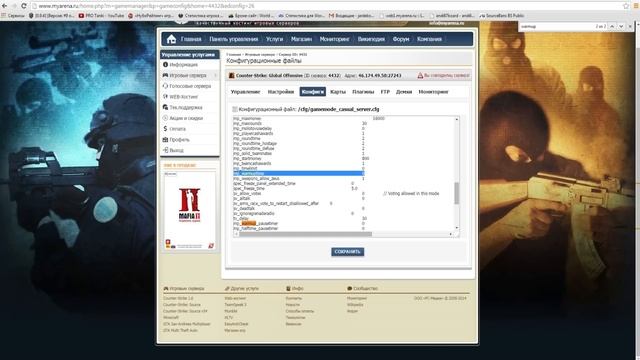
Task: Click the support icon beside Тех.поддержка
Action: pos(165,107)
